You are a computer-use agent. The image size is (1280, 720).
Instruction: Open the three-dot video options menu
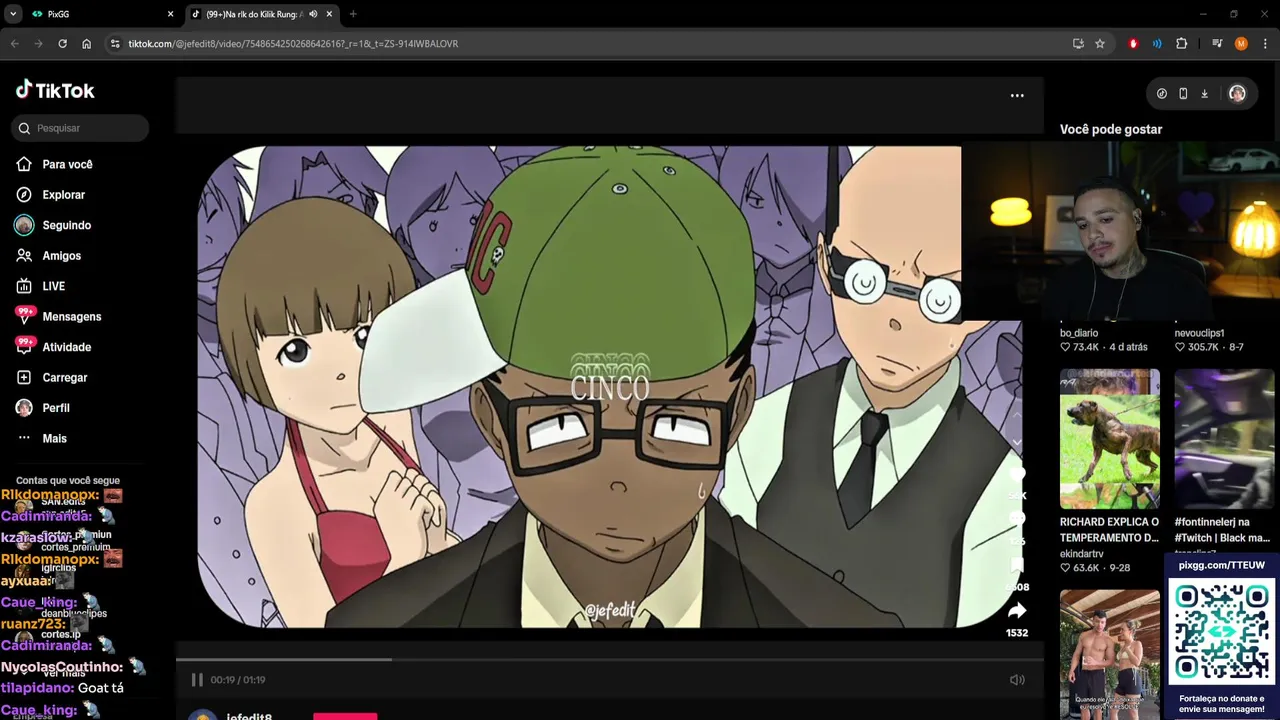[1017, 95]
